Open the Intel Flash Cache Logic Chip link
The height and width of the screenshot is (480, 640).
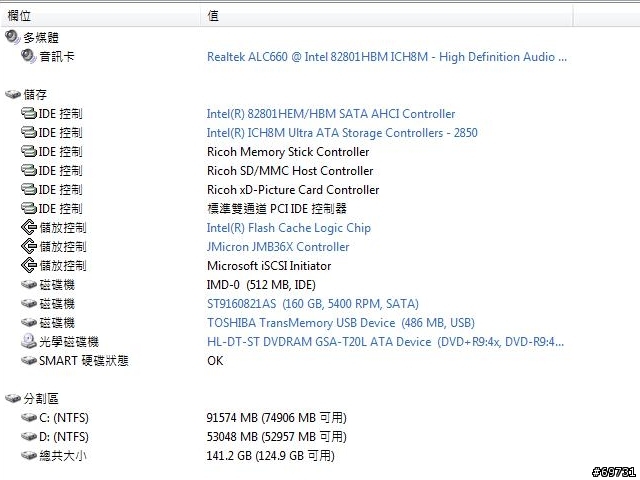(289, 228)
